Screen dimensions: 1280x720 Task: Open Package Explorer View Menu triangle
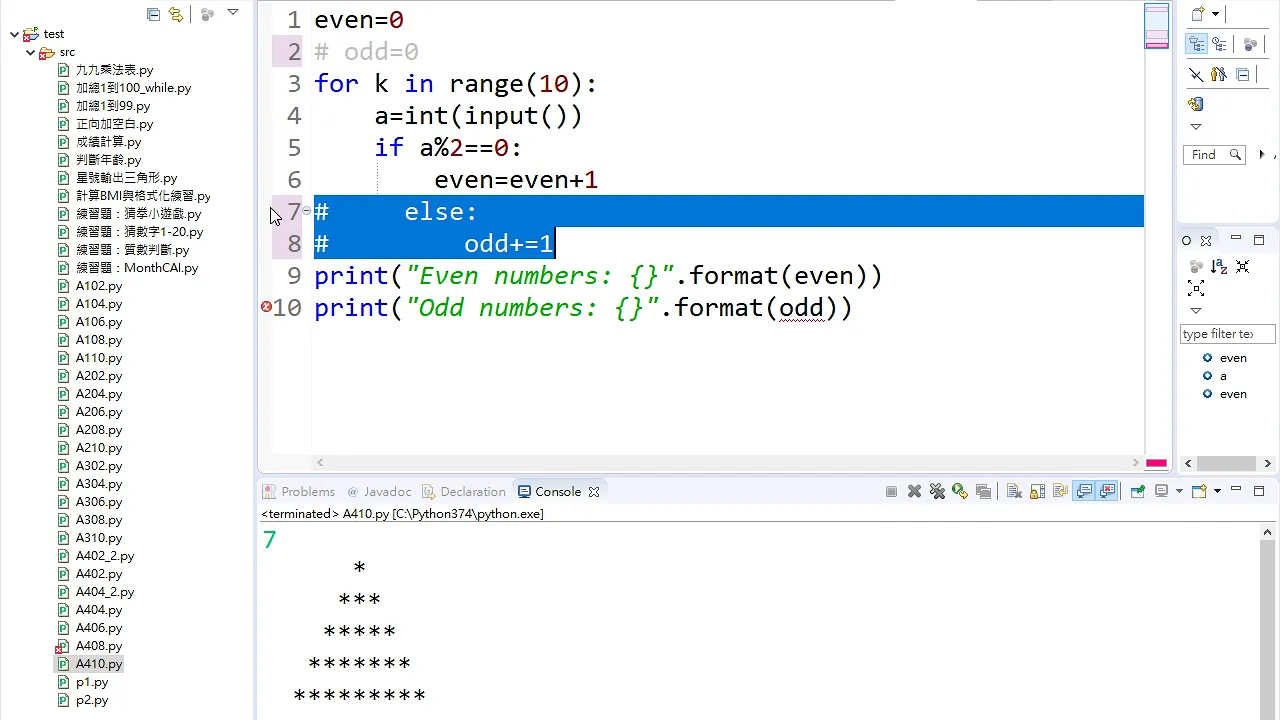click(x=233, y=13)
